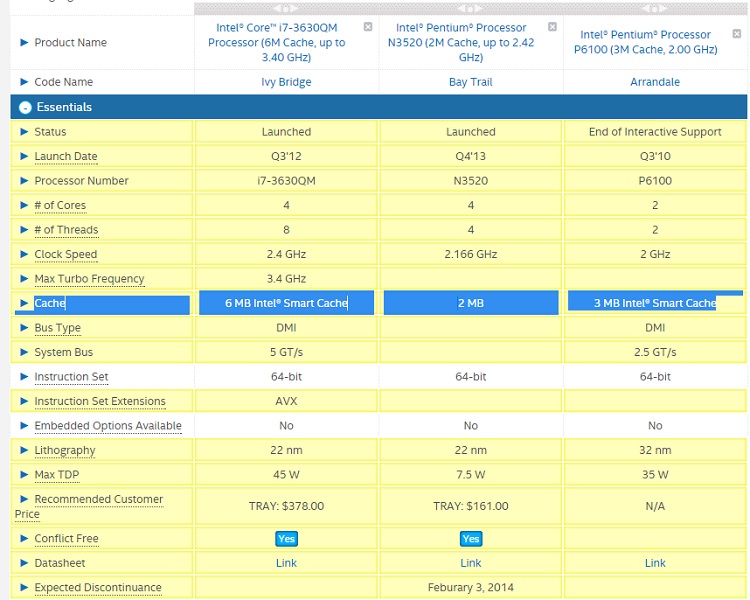
Task: Remove the Pentium P6100 column with its X icon
Action: click(737, 27)
